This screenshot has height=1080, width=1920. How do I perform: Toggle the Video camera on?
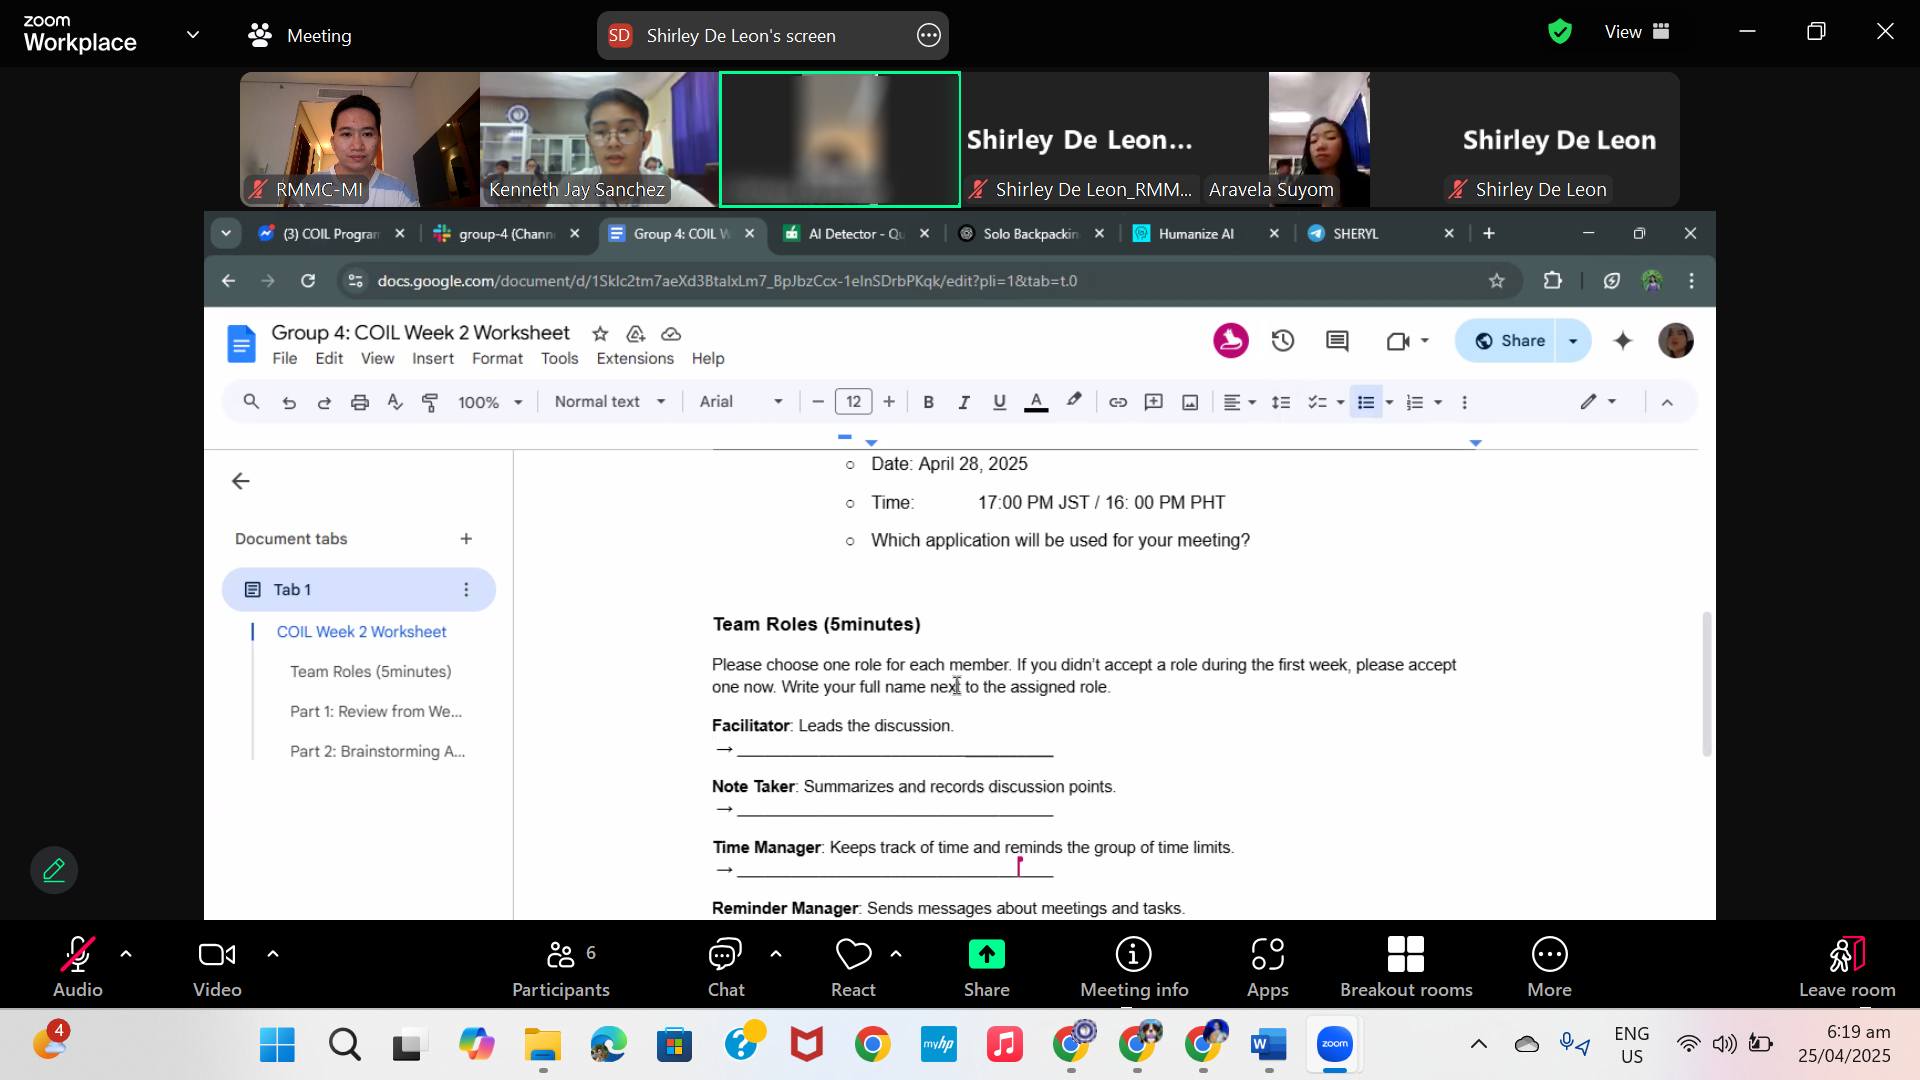pyautogui.click(x=217, y=966)
